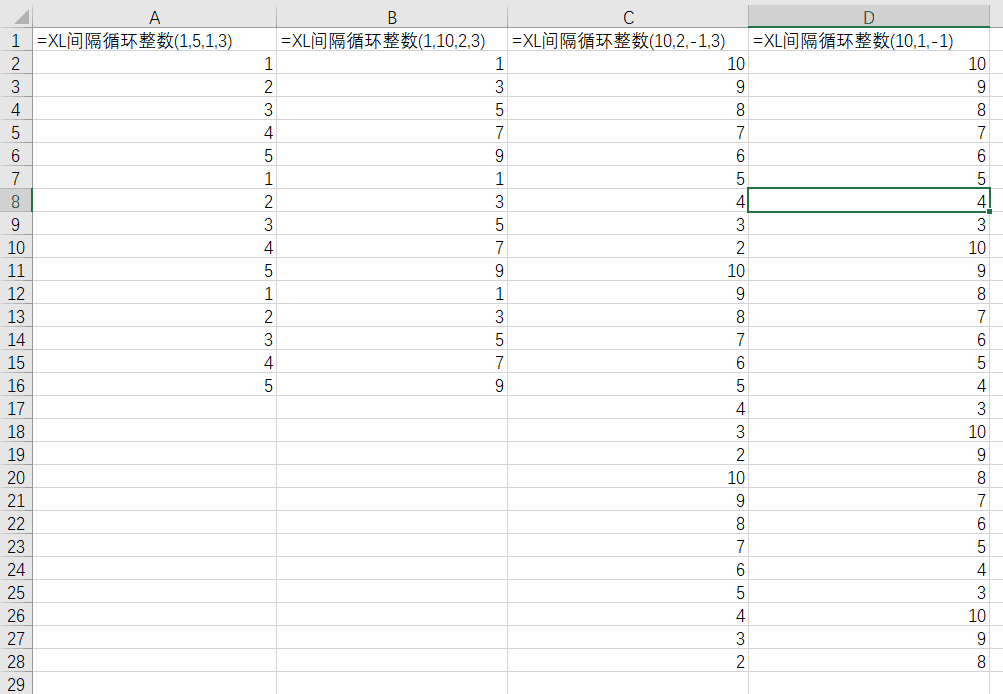The image size is (1003, 694).
Task: Select column A header
Action: click(154, 17)
